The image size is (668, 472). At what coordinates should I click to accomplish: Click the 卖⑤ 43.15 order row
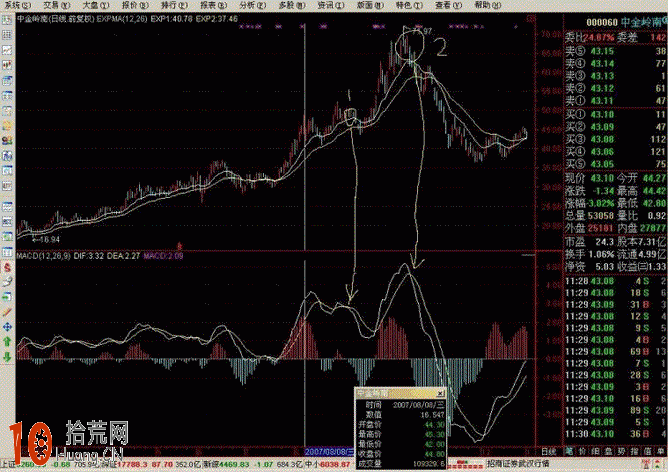click(616, 51)
